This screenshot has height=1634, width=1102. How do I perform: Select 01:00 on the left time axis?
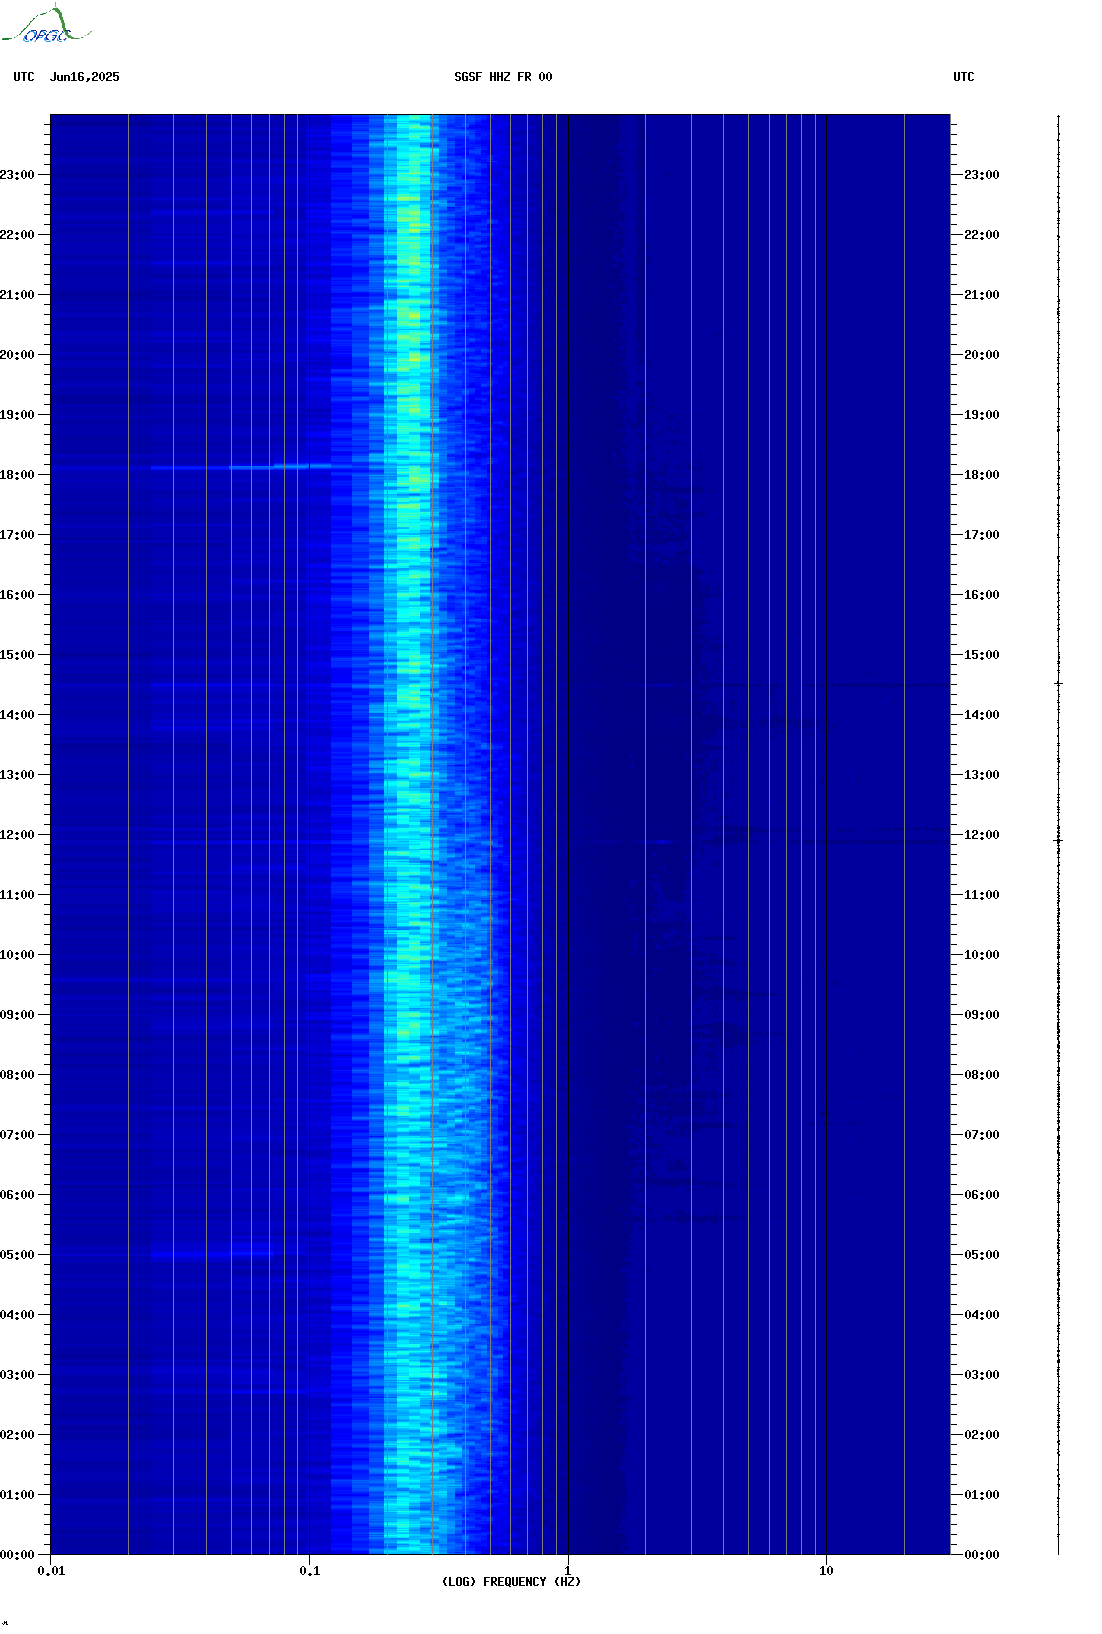click(17, 1495)
